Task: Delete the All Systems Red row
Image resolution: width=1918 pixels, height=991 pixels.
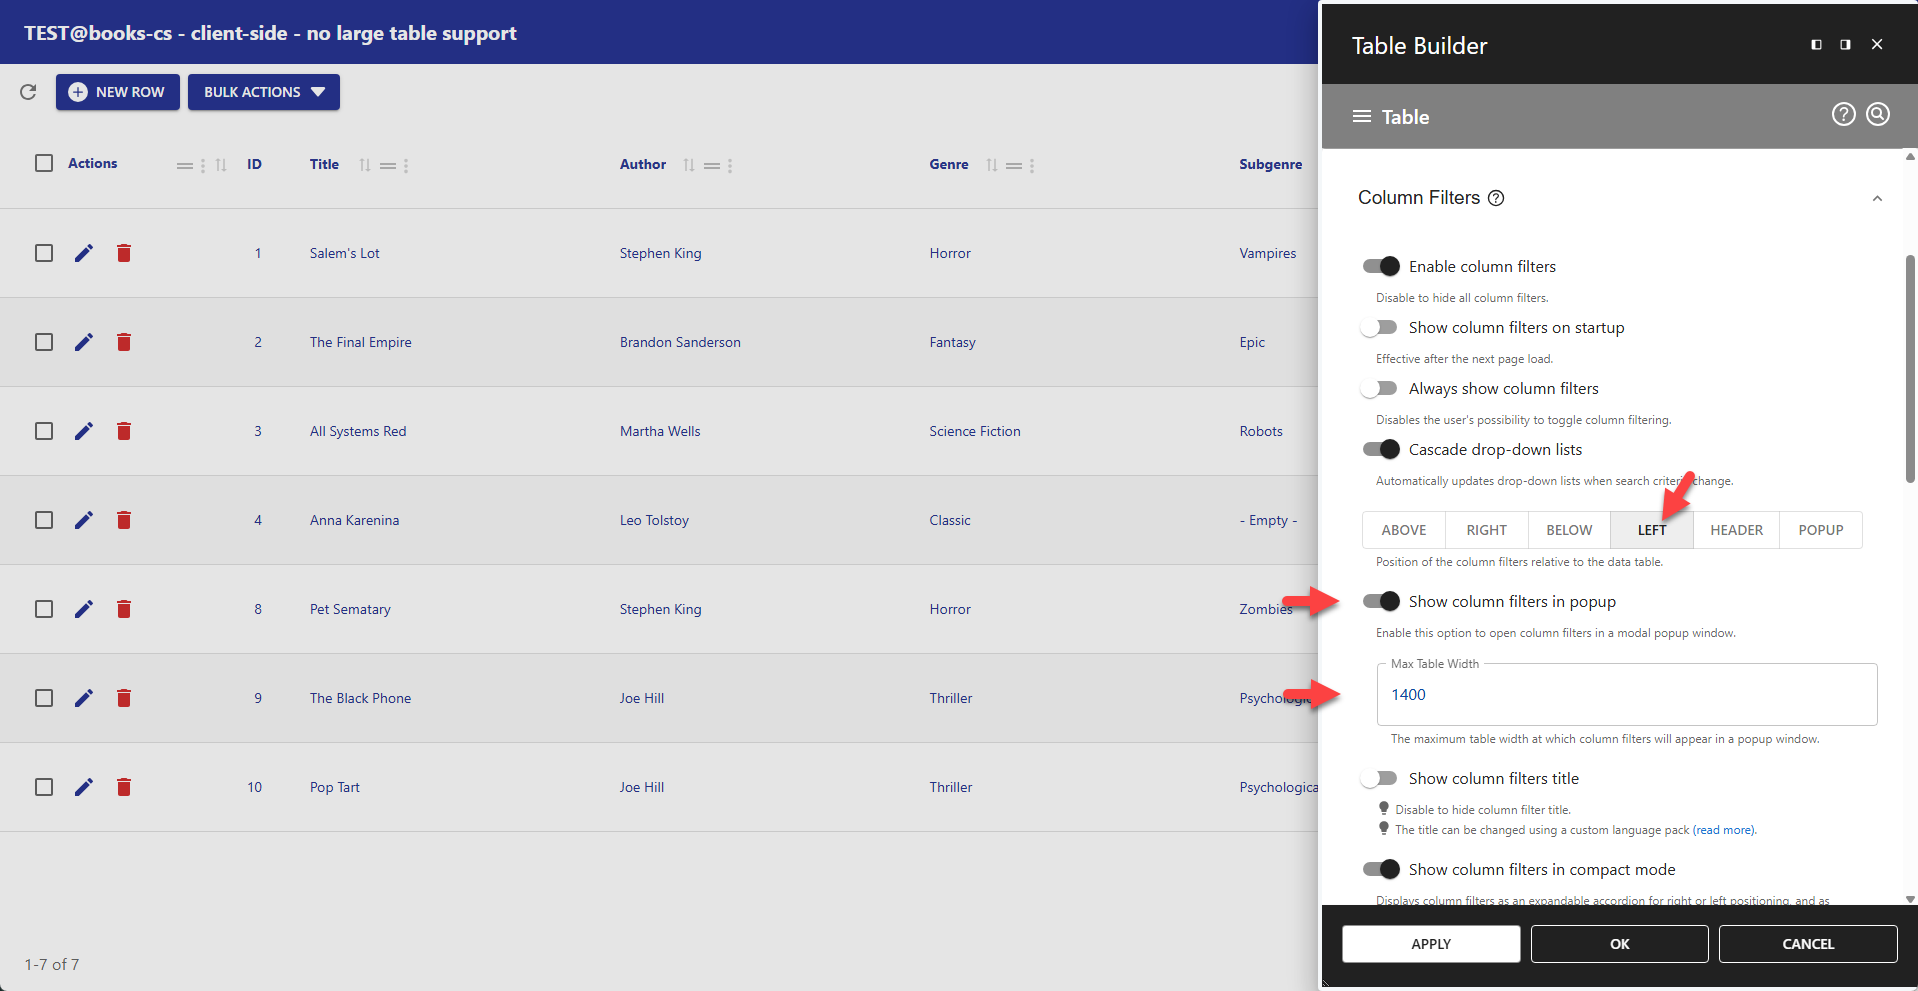Action: (x=124, y=431)
